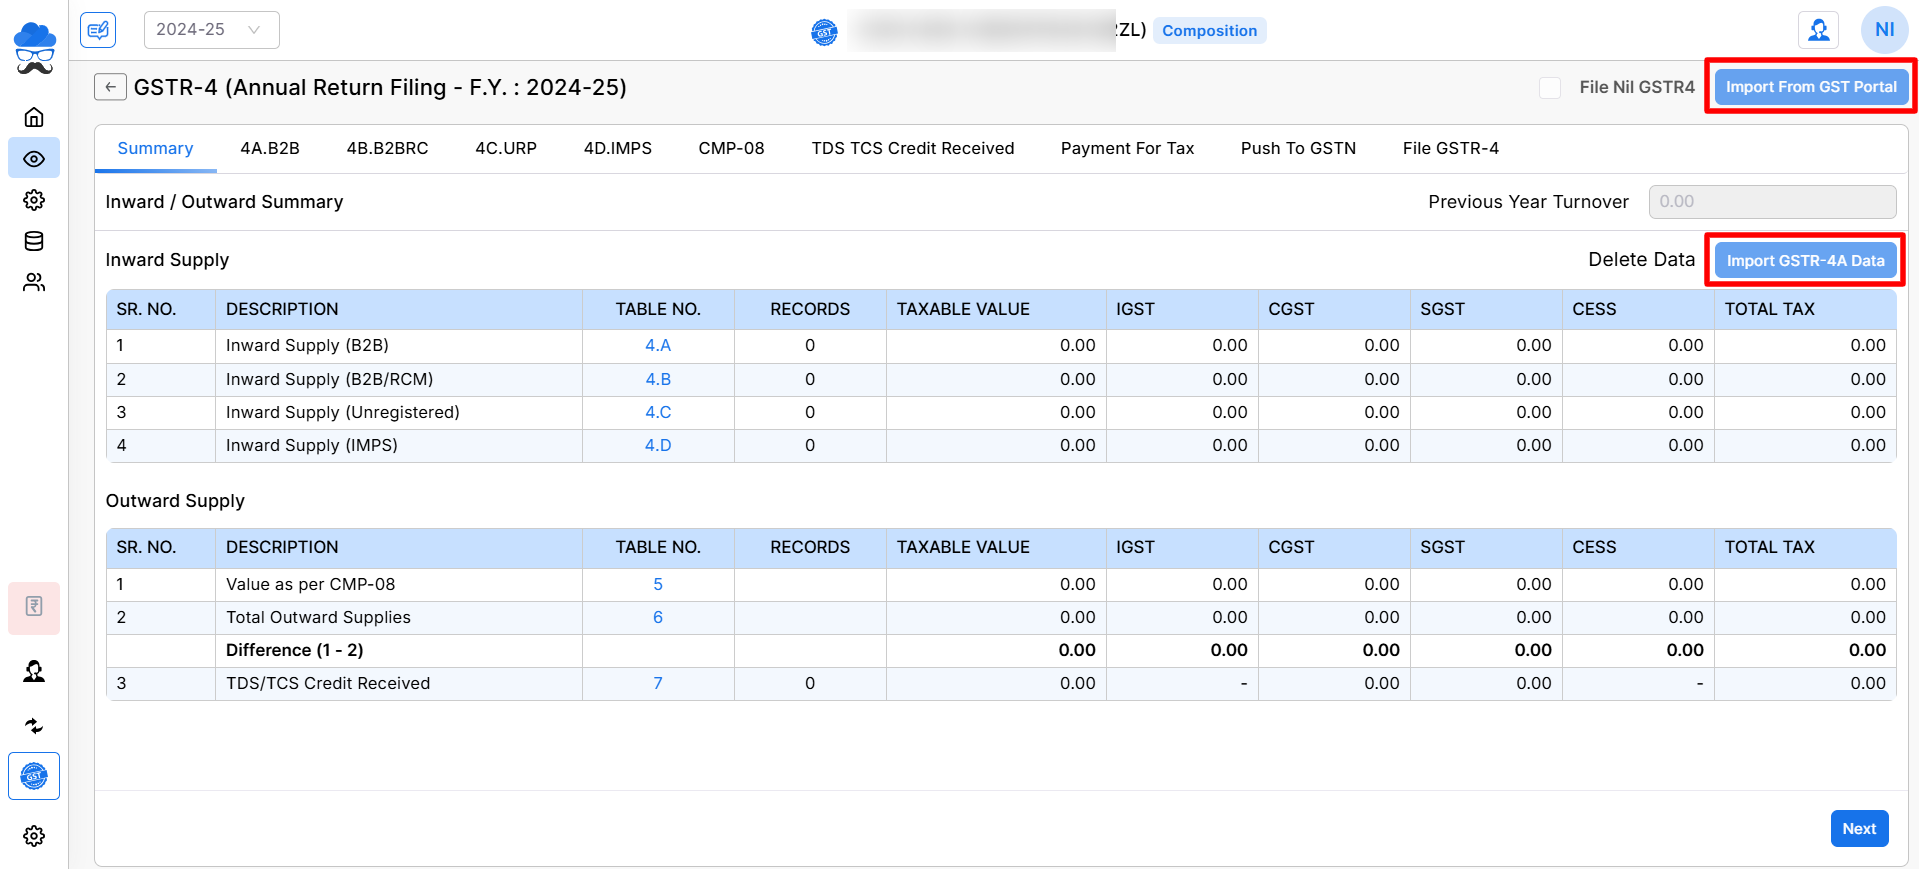1919x869 pixels.
Task: Click the Previous Year Turnover field
Action: [x=1772, y=202]
